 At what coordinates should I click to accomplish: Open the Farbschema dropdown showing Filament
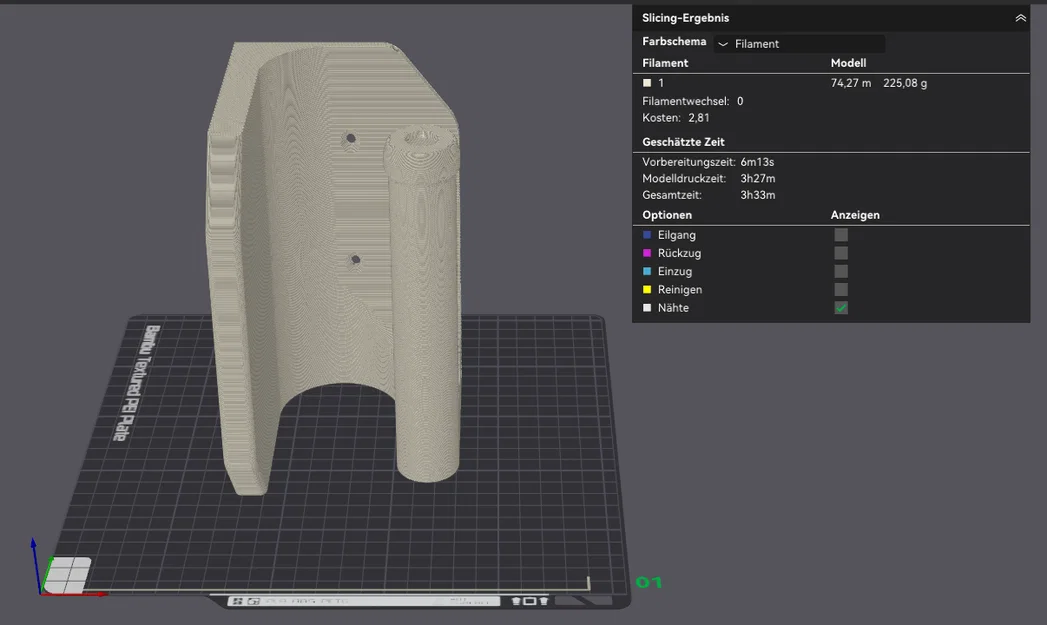click(799, 44)
